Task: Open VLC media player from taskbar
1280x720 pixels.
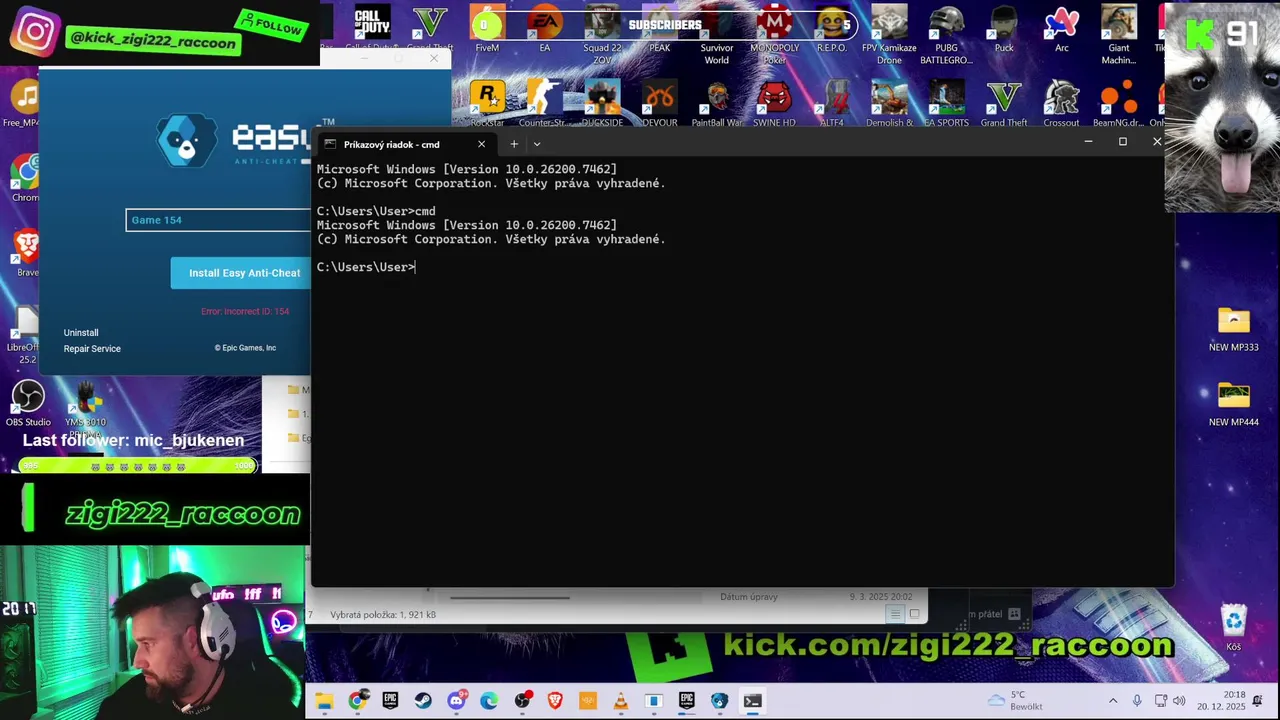Action: coord(621,701)
